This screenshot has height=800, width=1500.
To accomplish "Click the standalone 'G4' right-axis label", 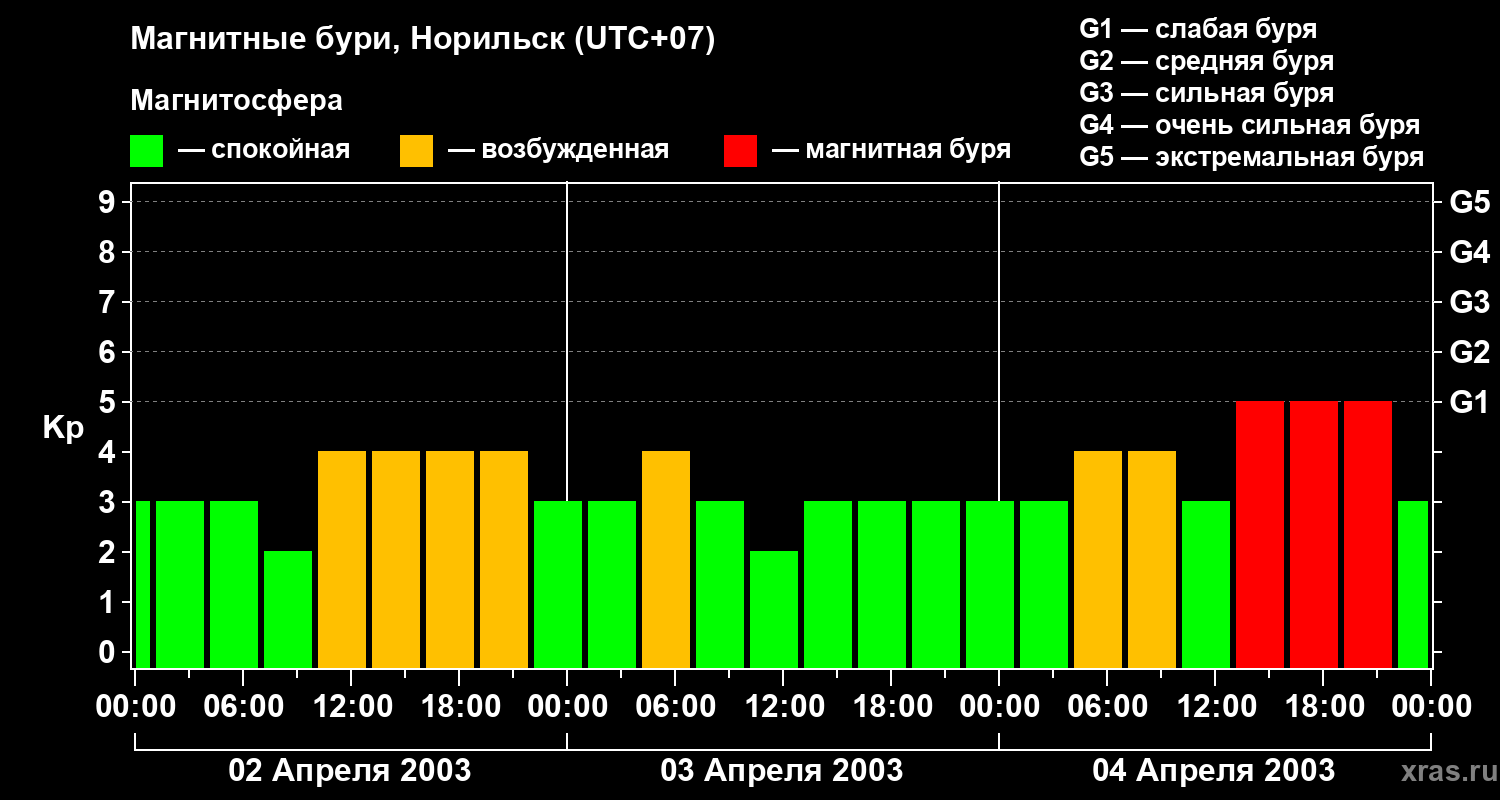I will pos(1469,253).
